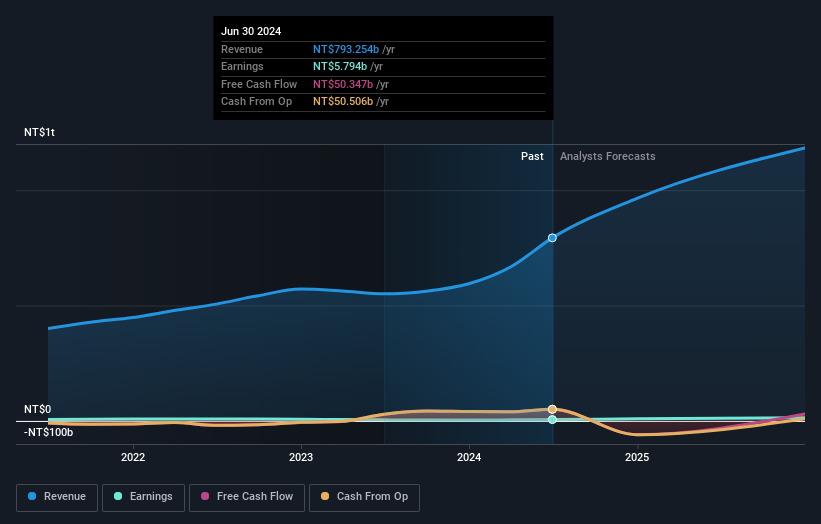The image size is (821, 524).
Task: Click the NT$50.347b free cash flow value
Action: click(x=343, y=84)
